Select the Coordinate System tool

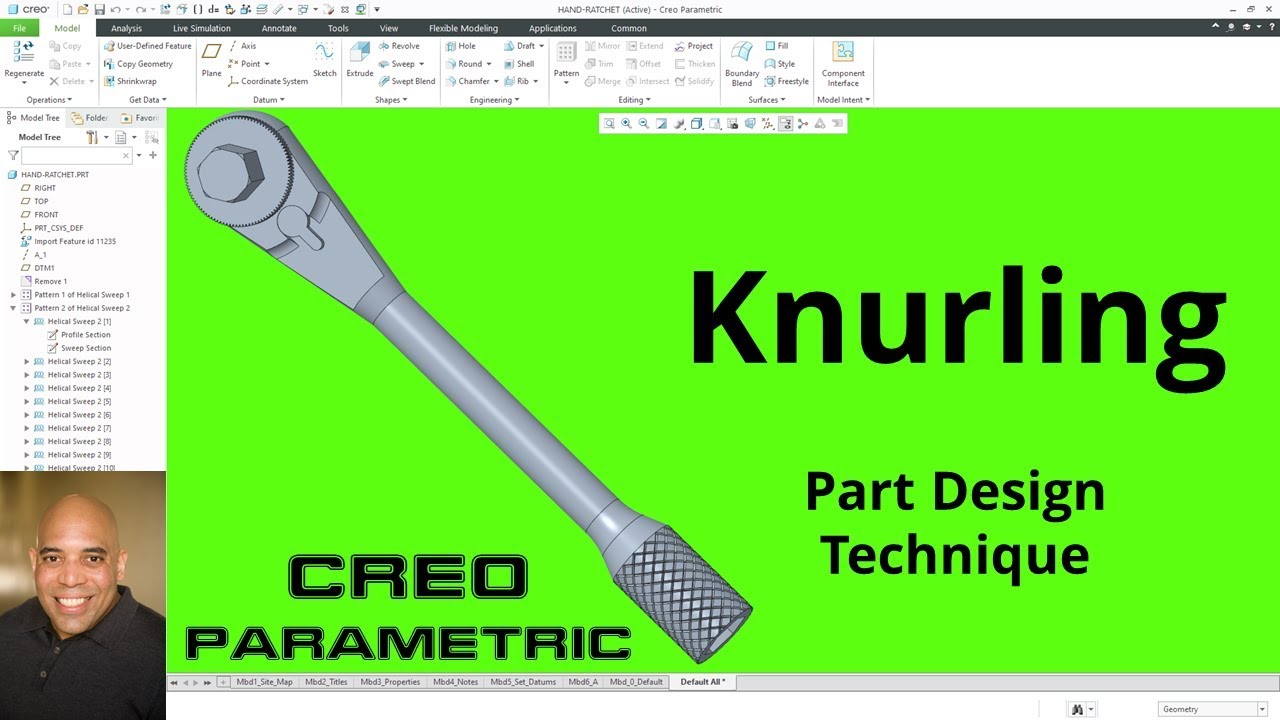pyautogui.click(x=268, y=81)
